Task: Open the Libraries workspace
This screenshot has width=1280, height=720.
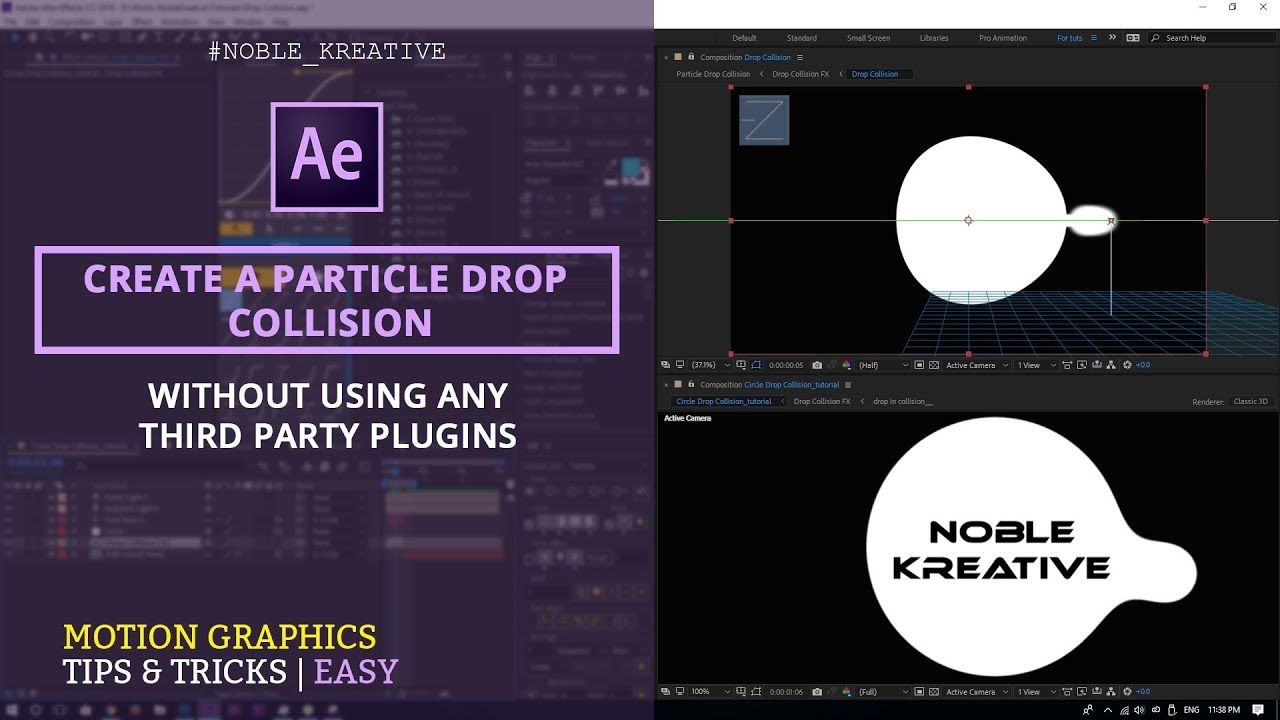Action: click(x=934, y=38)
